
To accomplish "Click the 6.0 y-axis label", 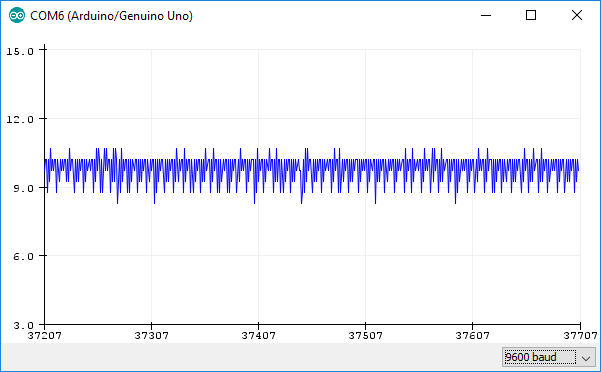I will point(23,257).
